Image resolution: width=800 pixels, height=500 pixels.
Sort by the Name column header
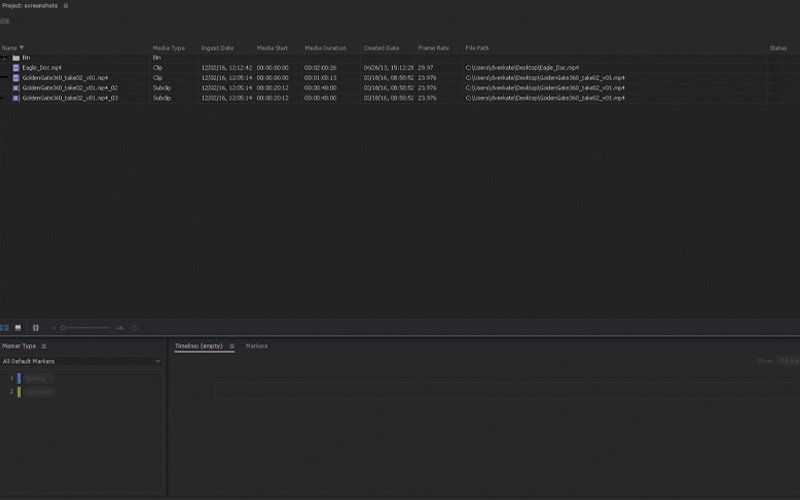pyautogui.click(x=10, y=48)
